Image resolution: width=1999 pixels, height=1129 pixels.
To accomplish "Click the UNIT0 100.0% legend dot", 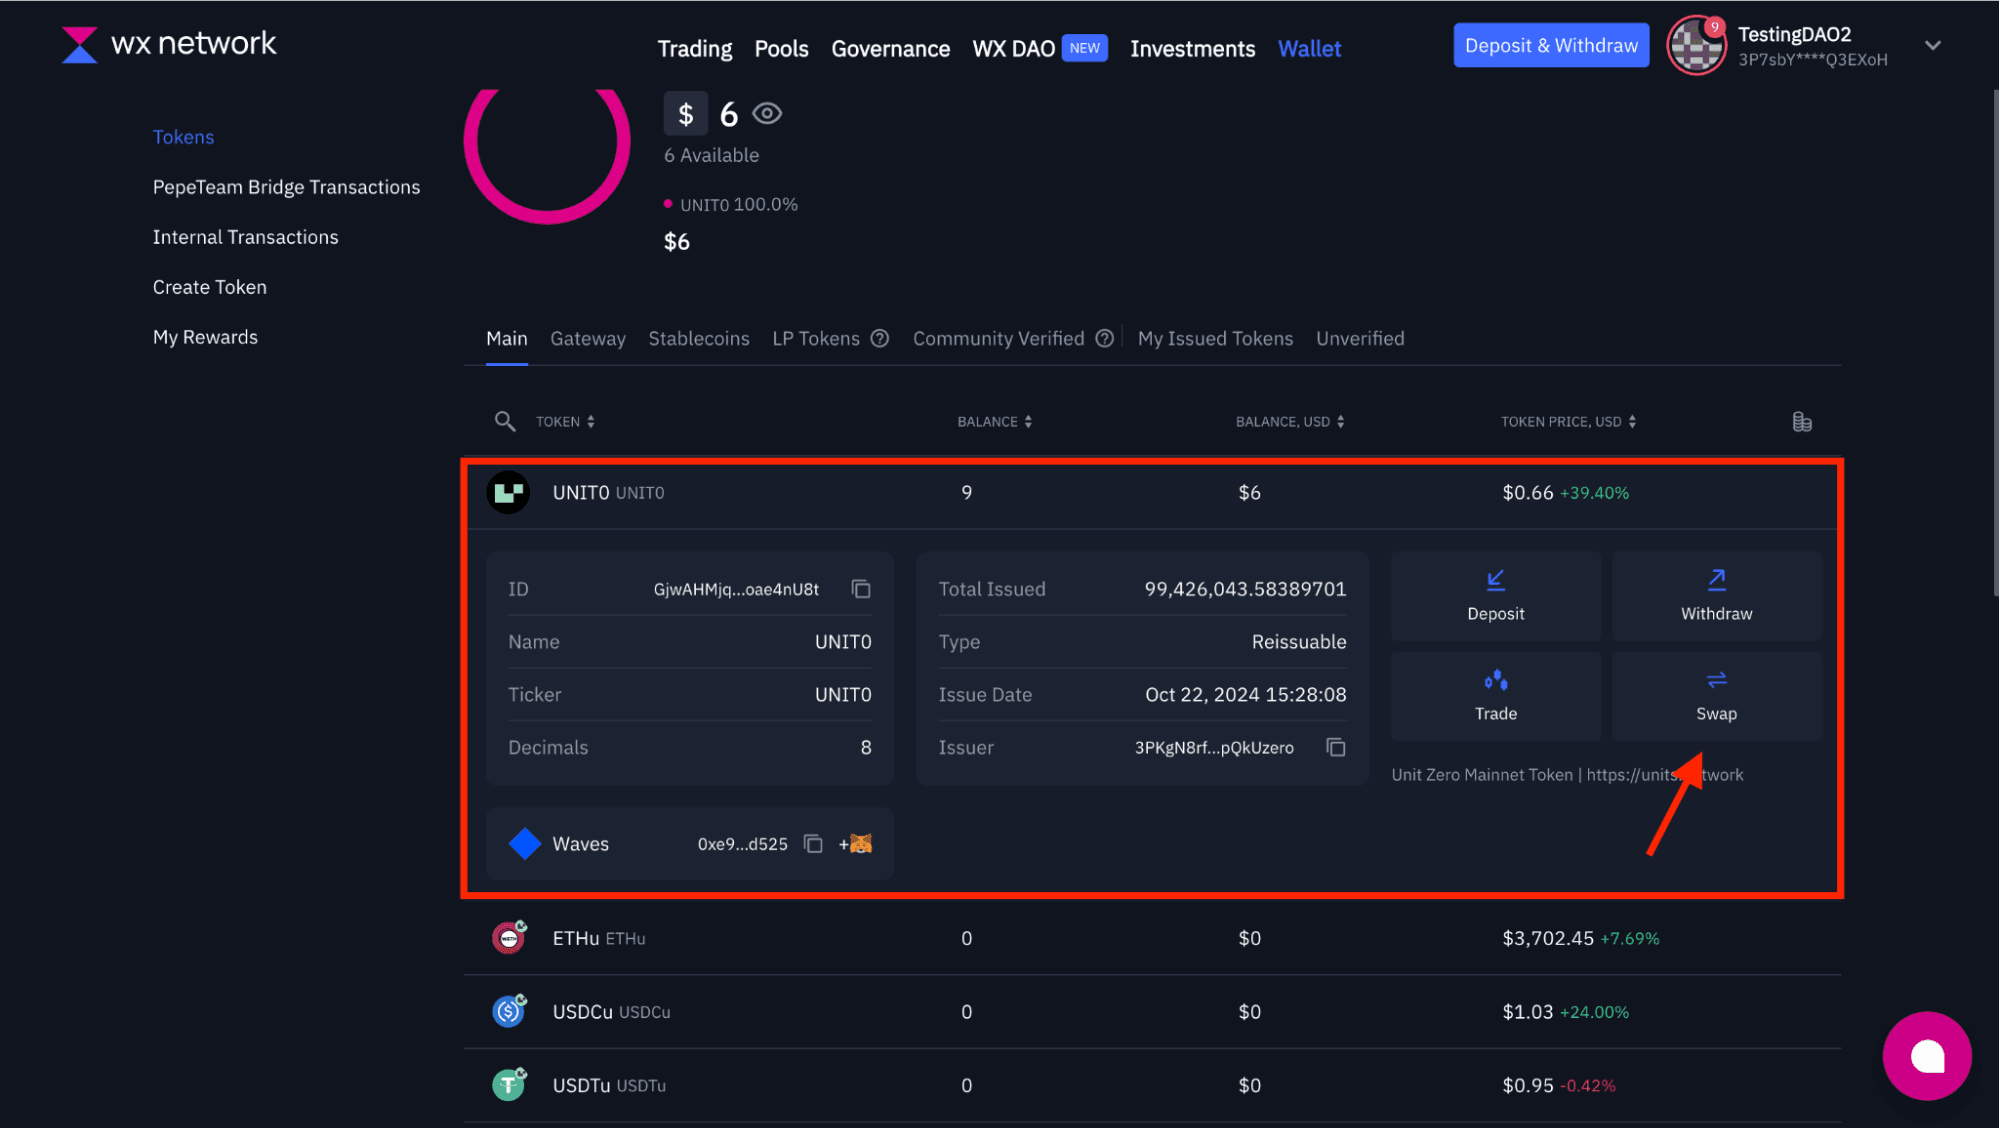I will [668, 204].
